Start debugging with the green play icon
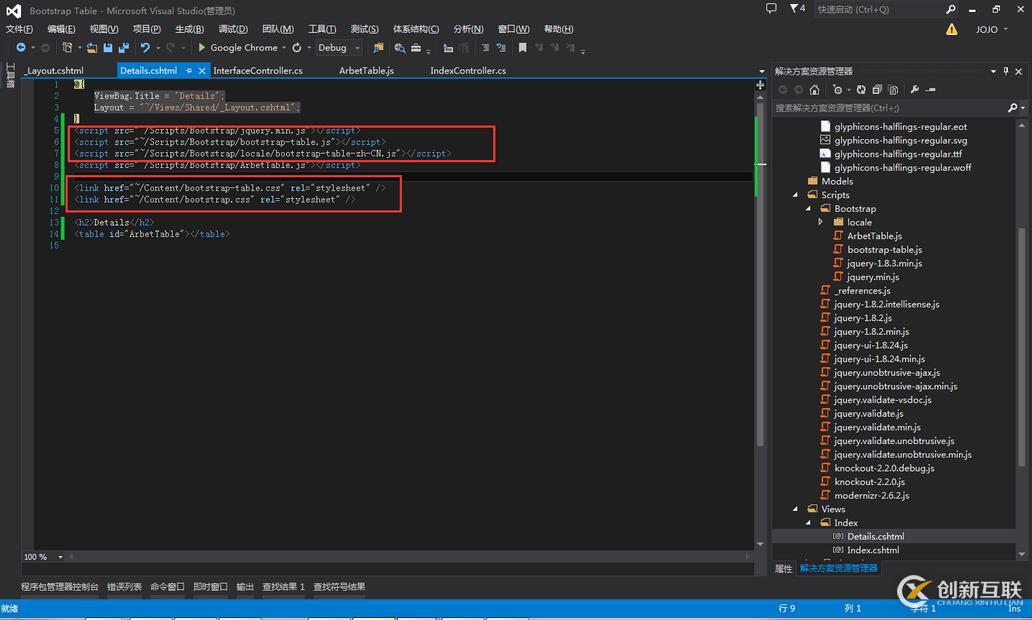The height and width of the screenshot is (620, 1032). click(x=201, y=48)
